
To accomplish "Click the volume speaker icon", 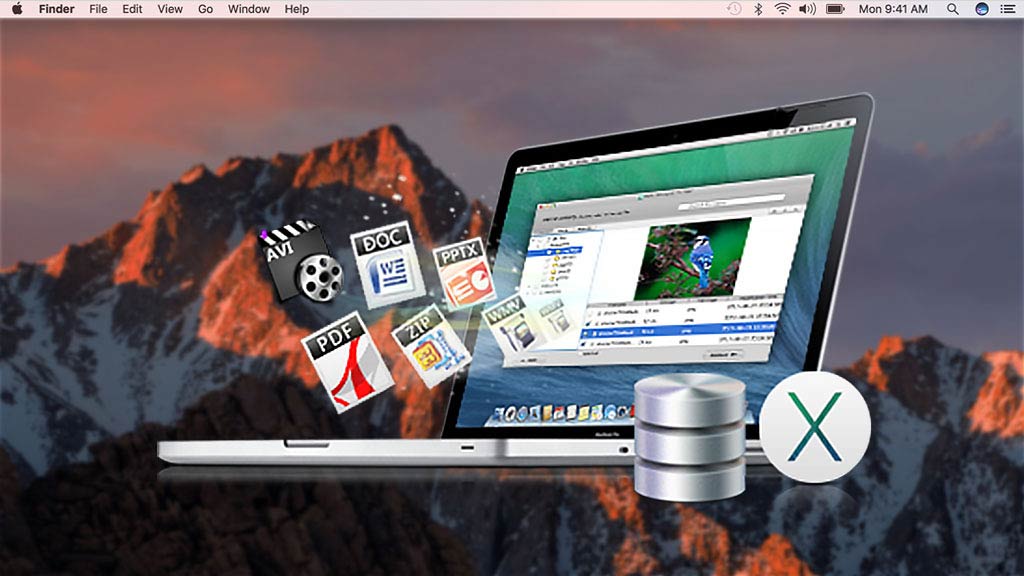I will pyautogui.click(x=807, y=9).
